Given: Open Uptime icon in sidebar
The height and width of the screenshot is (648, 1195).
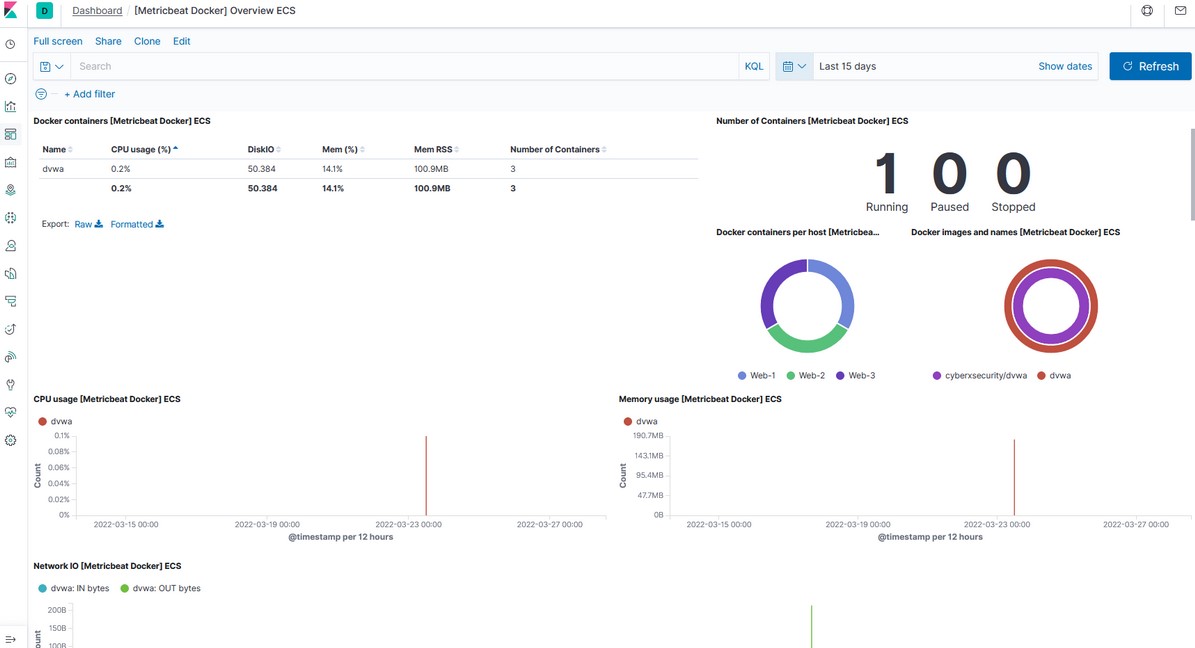Looking at the screenshot, I should pos(11,329).
